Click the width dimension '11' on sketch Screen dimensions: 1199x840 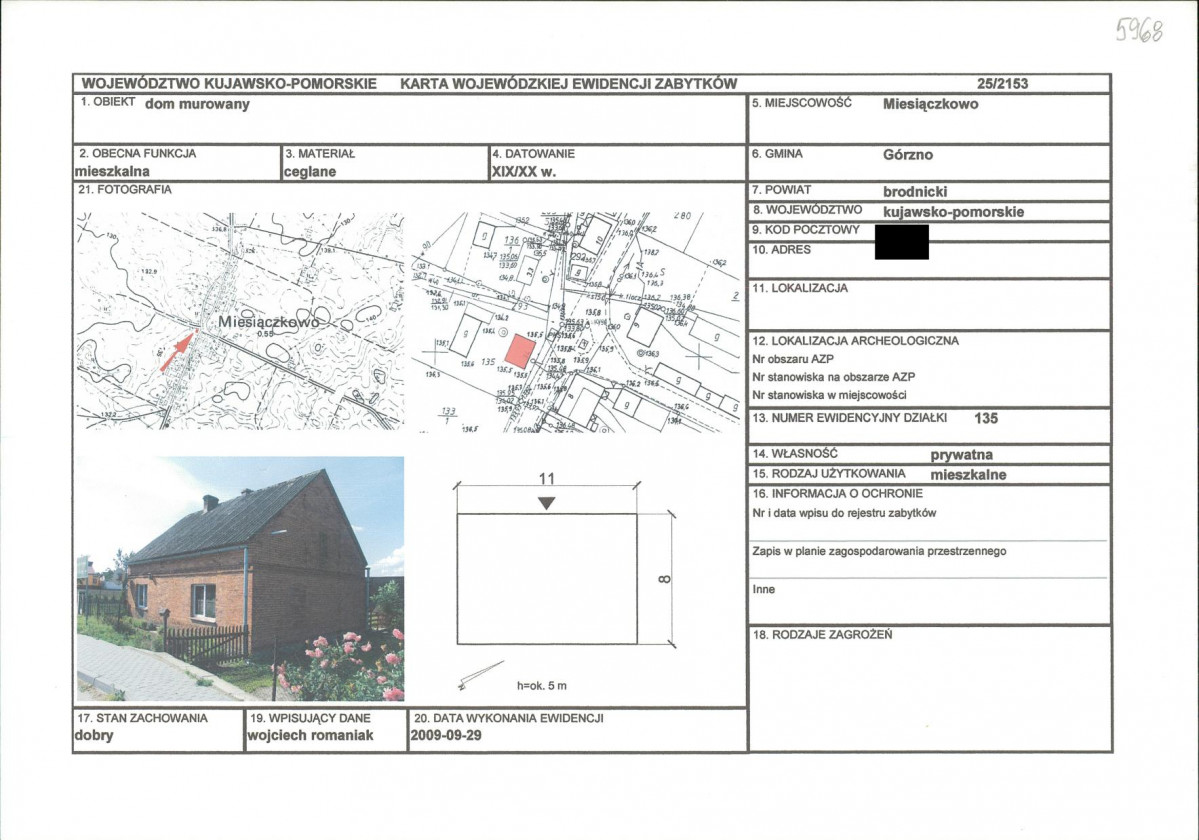pos(546,478)
